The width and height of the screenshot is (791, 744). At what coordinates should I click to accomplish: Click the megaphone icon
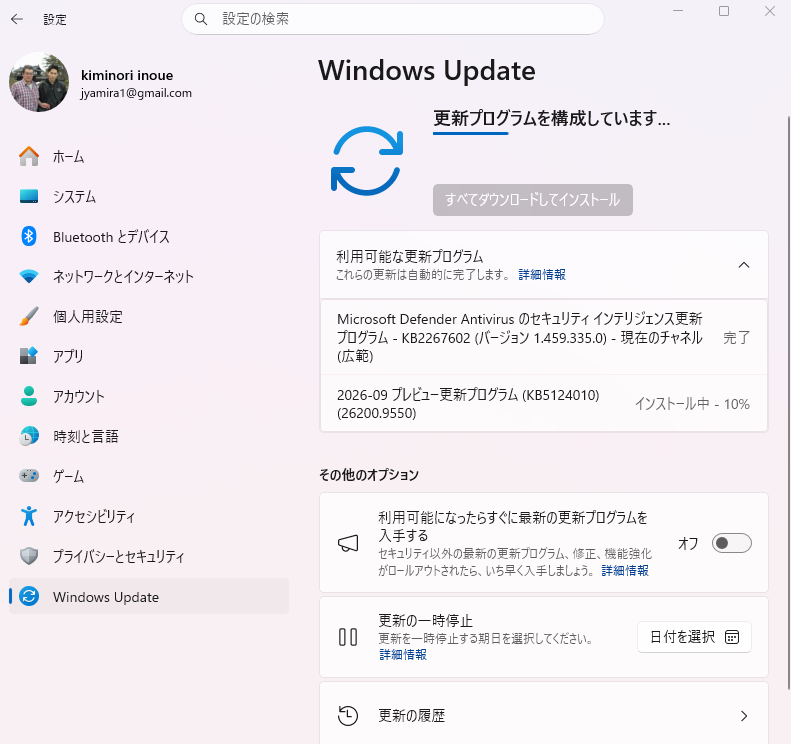coord(348,543)
